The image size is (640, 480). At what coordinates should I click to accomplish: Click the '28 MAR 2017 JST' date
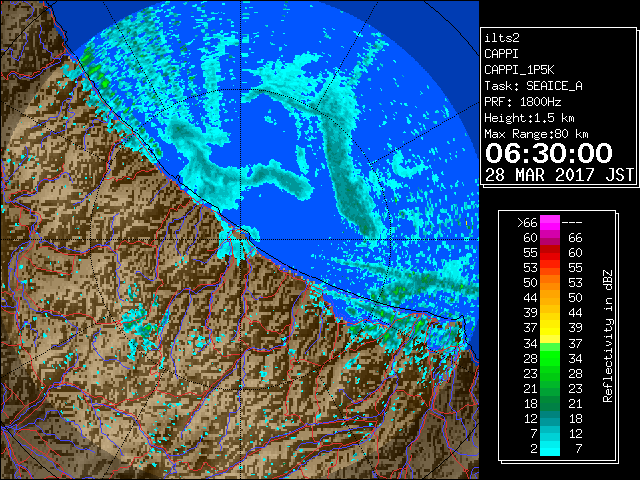coord(560,175)
